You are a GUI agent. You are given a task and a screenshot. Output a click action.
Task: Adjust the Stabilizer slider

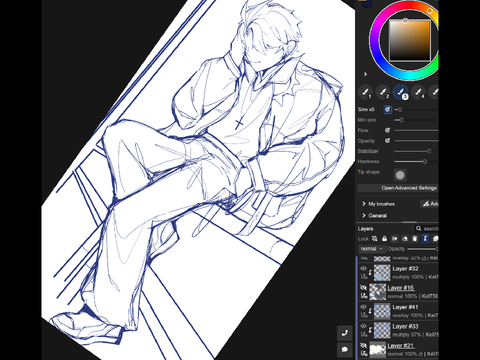coord(416,151)
